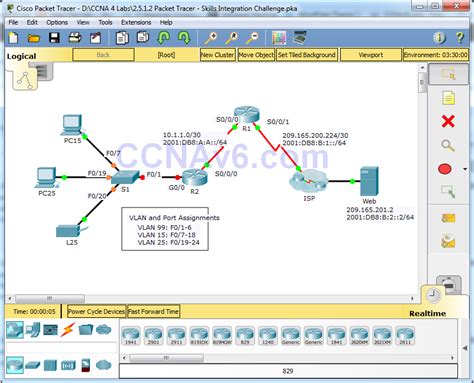Pick the 2911 router from device list
474x383 pixels.
(176, 336)
